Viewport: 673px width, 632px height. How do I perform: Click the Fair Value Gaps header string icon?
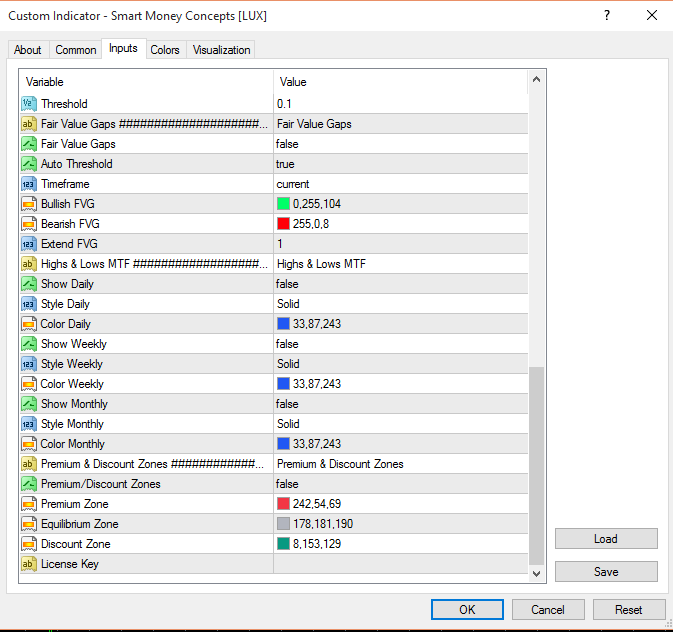(29, 124)
